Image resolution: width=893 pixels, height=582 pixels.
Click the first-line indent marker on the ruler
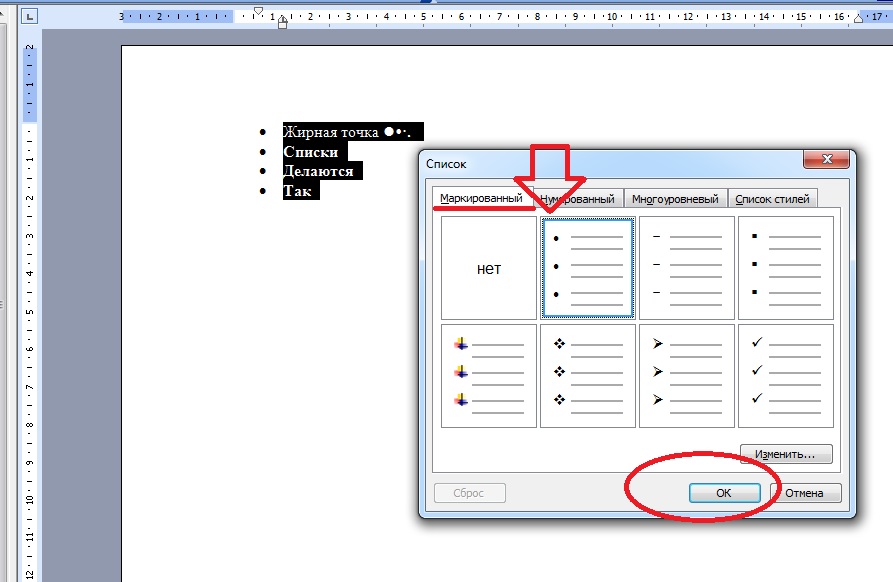point(258,11)
